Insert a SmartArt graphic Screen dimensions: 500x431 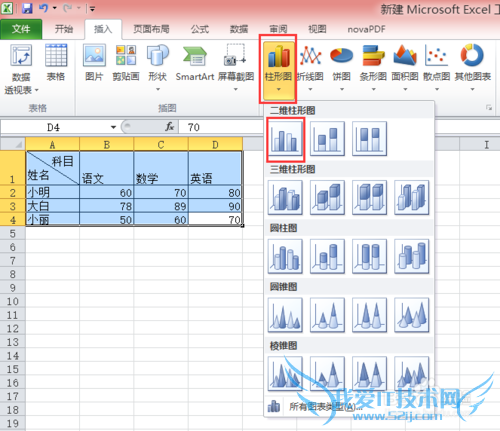(195, 63)
